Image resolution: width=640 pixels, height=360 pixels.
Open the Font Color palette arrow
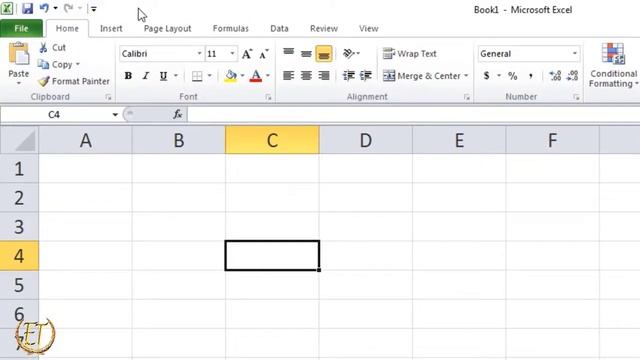tap(268, 76)
